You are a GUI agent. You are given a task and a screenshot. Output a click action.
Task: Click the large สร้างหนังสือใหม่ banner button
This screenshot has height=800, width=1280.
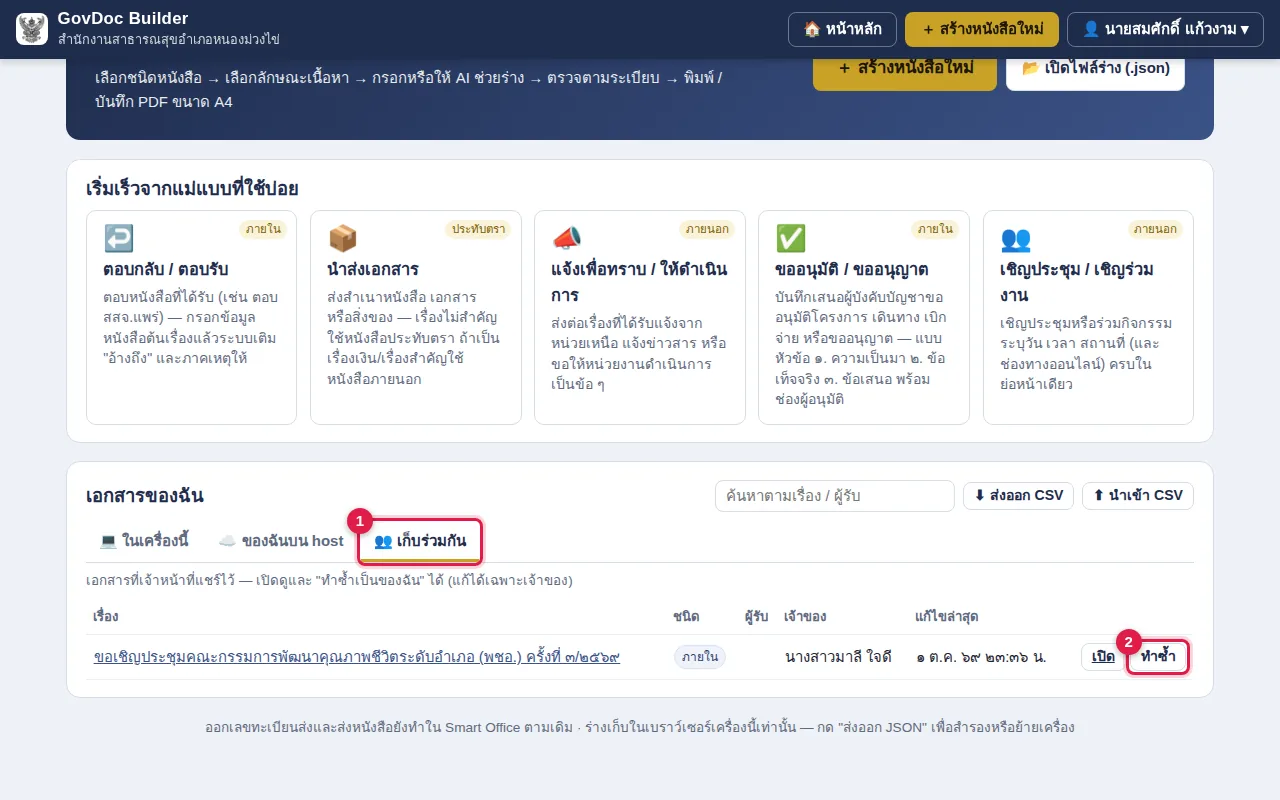pyautogui.click(x=905, y=68)
